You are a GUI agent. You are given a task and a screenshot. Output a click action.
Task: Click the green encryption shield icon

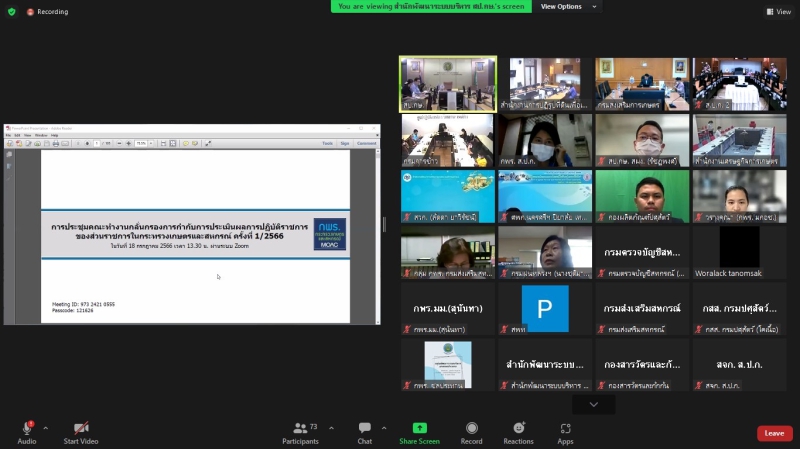[10, 12]
